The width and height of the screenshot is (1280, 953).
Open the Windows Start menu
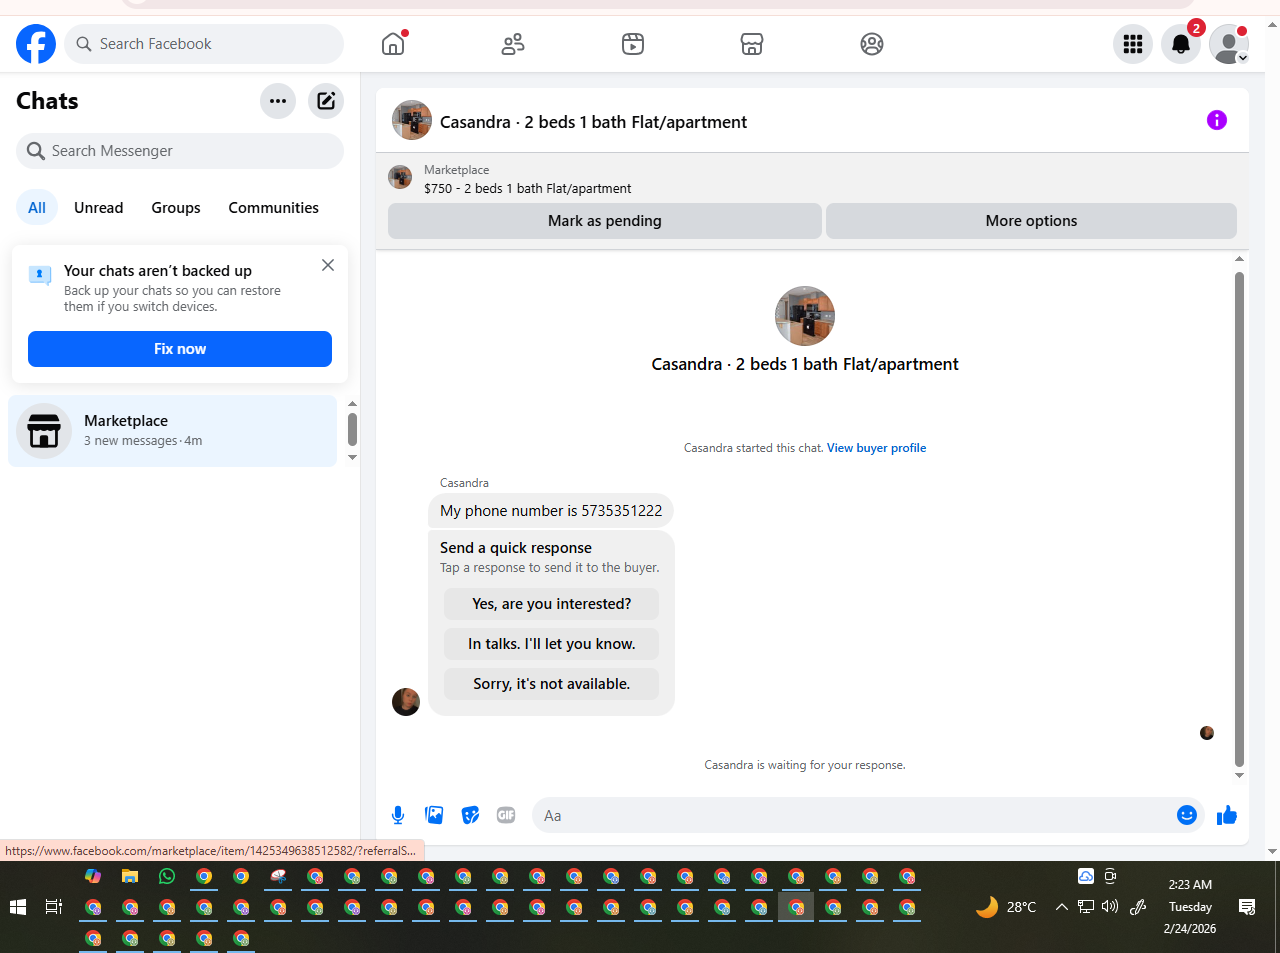click(18, 907)
